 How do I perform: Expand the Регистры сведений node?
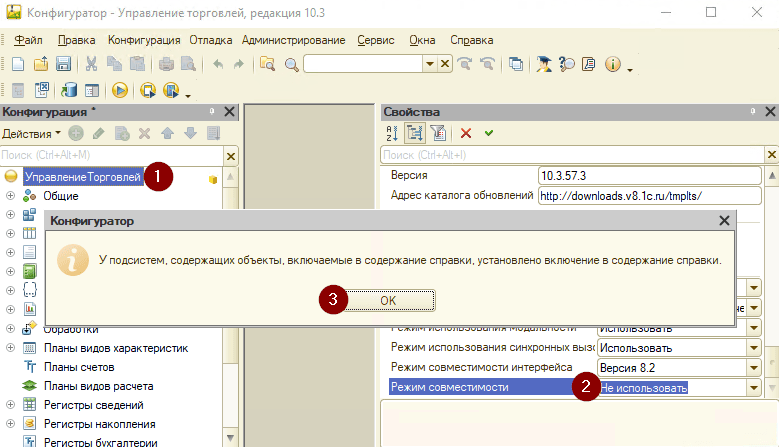10,405
